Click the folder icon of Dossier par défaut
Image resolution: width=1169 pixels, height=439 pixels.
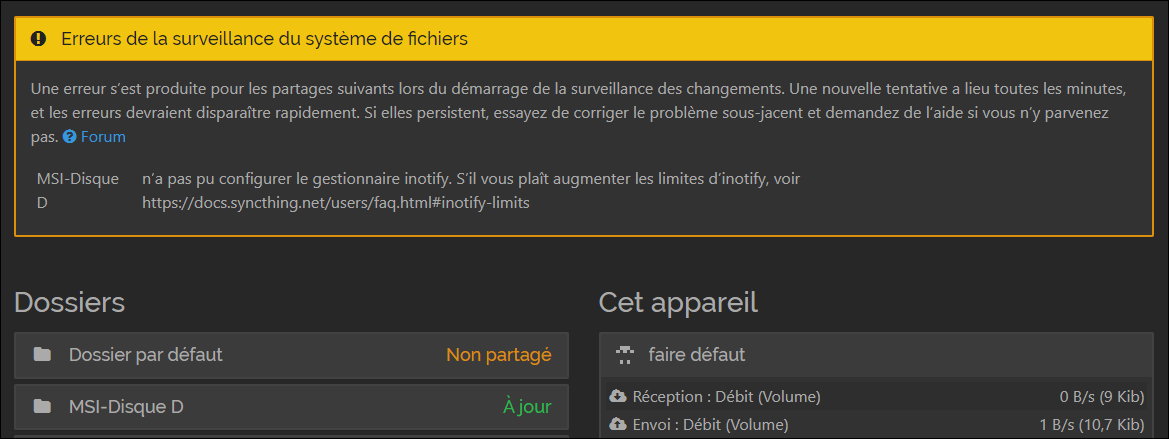(42, 355)
